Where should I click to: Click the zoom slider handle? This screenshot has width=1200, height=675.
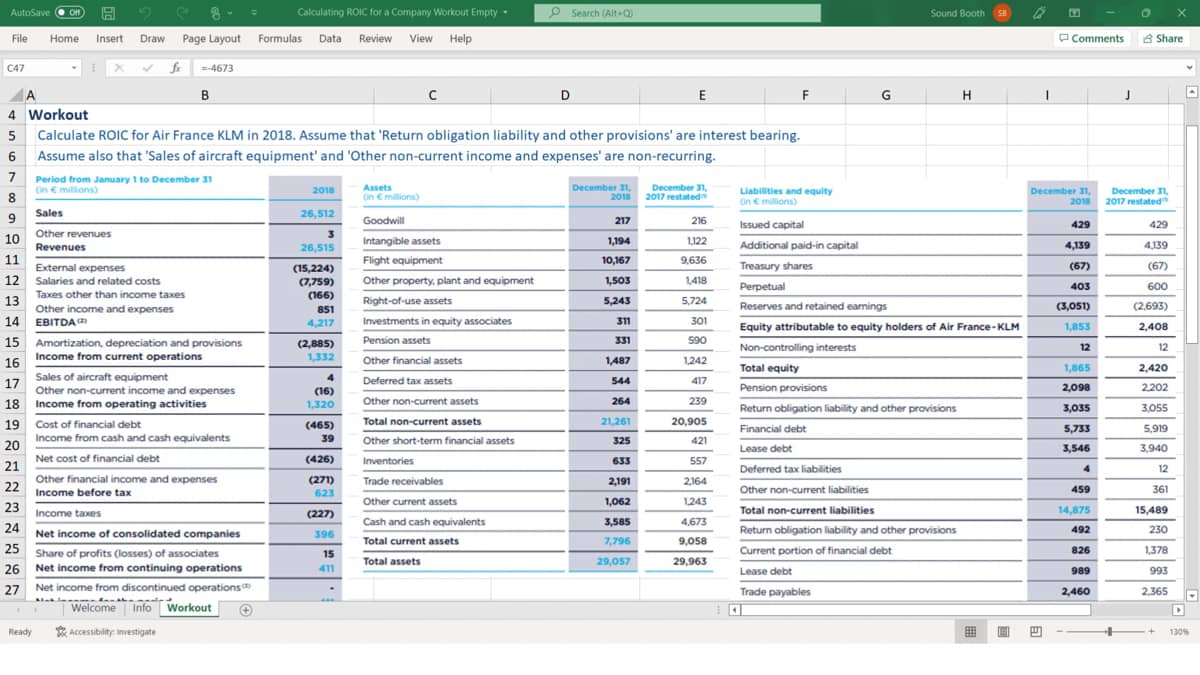click(1108, 632)
